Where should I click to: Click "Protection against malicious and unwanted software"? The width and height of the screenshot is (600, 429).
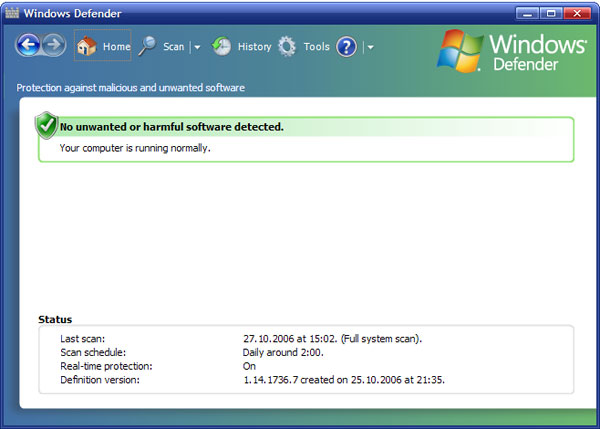pyautogui.click(x=130, y=88)
